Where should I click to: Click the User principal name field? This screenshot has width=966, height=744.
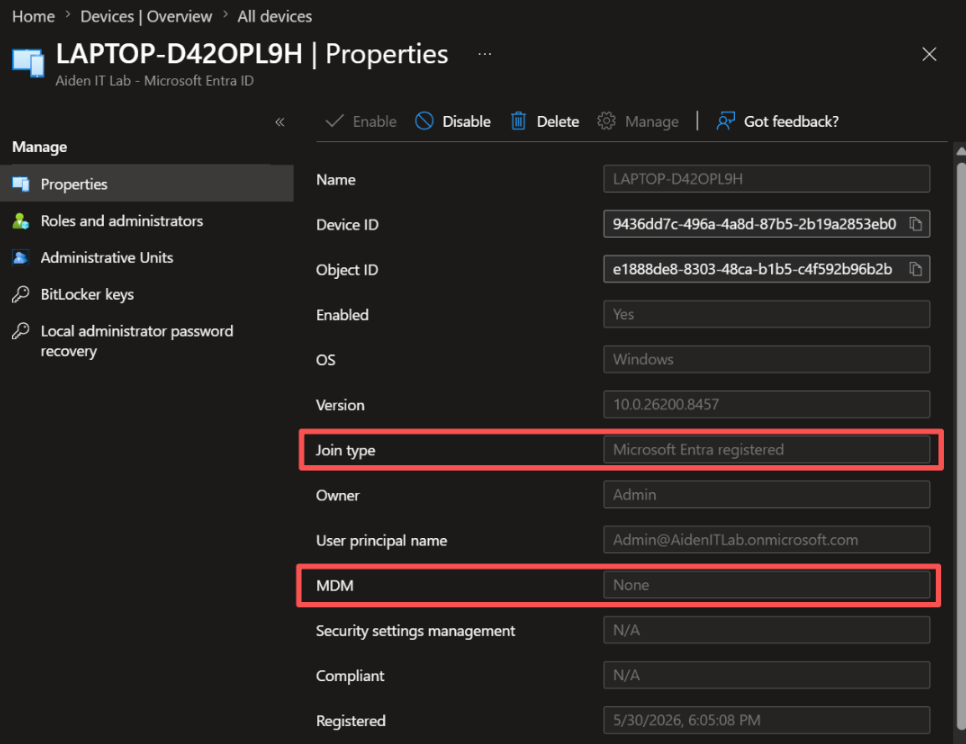[x=766, y=540]
